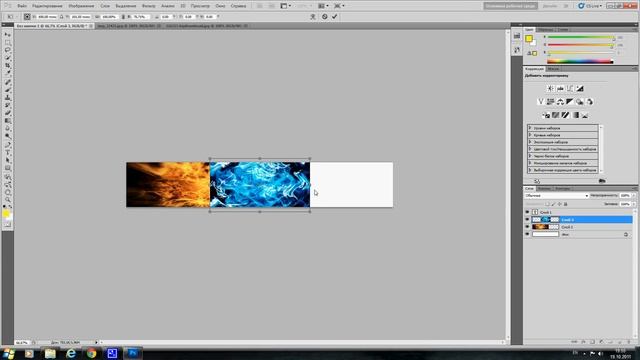The width and height of the screenshot is (640, 360).
Task: Select the Lasso tool
Action: click(7, 50)
